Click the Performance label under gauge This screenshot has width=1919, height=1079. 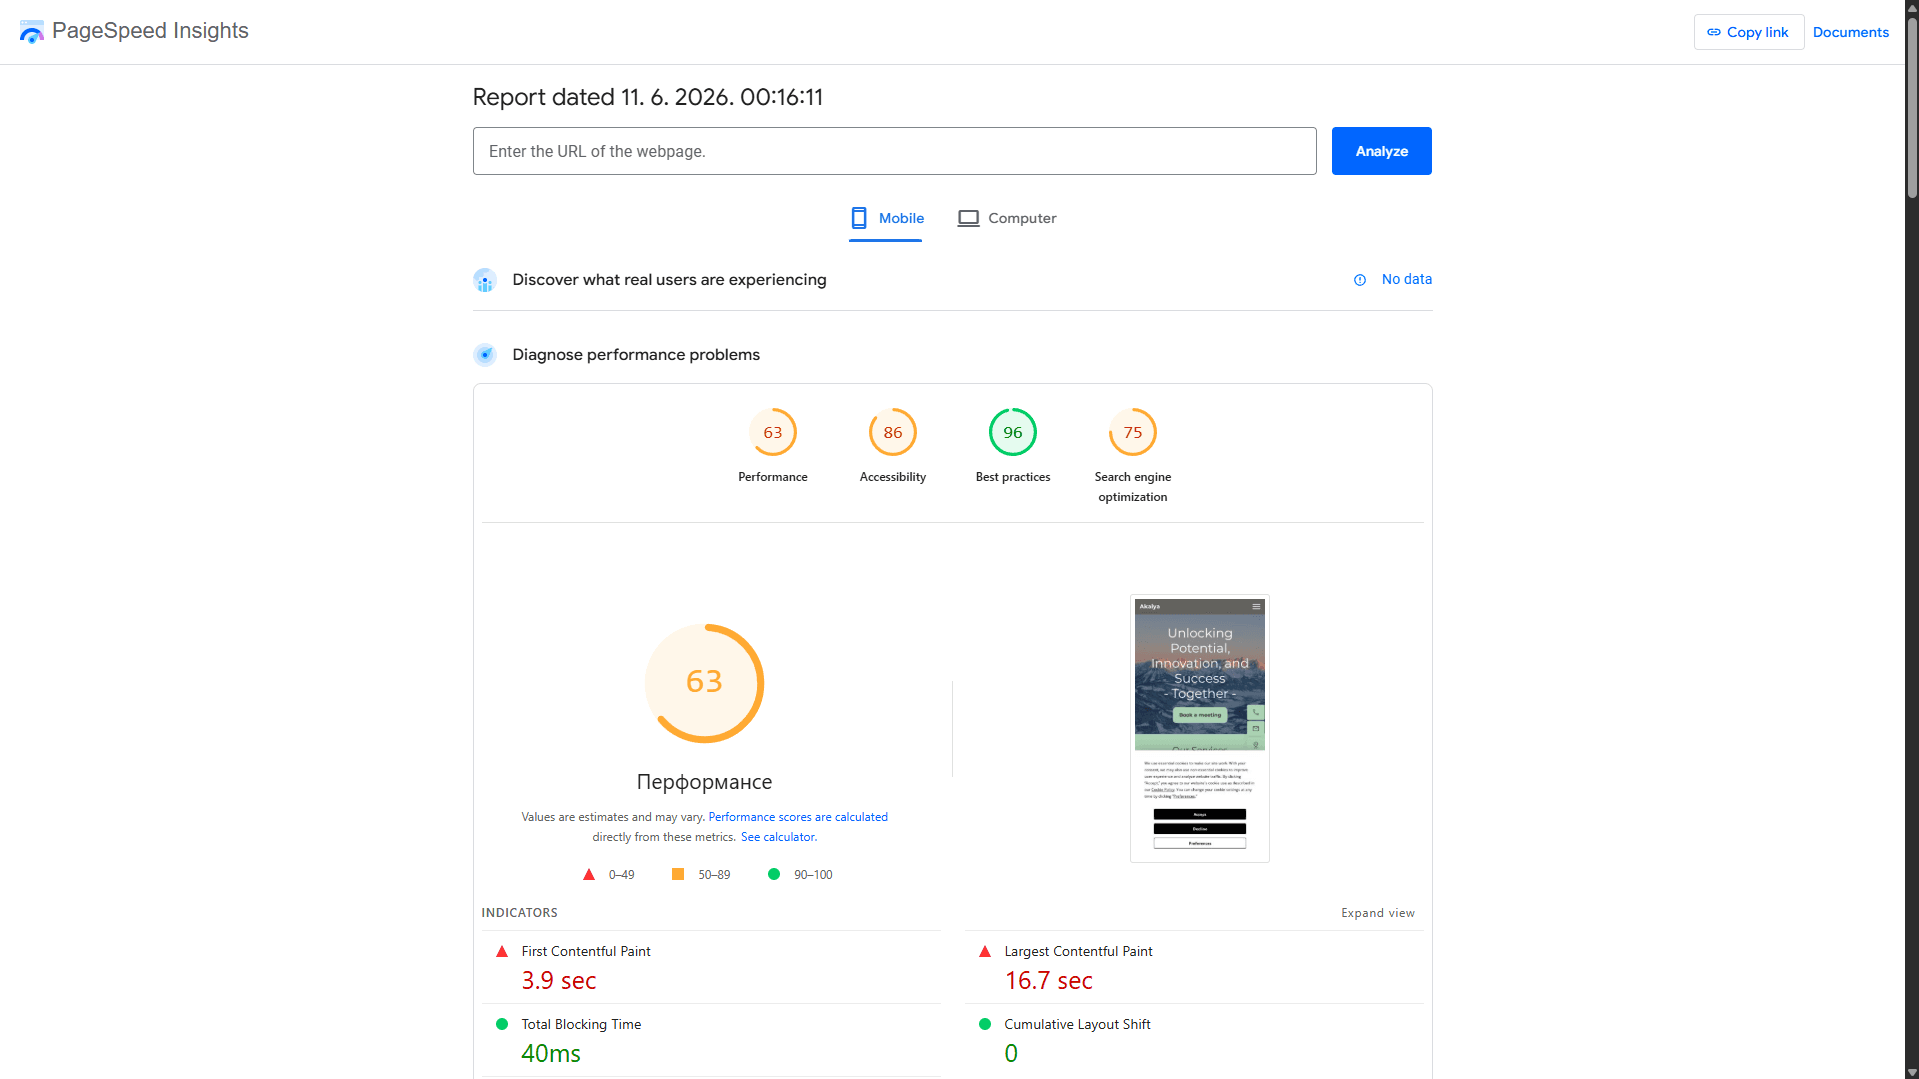pos(773,477)
